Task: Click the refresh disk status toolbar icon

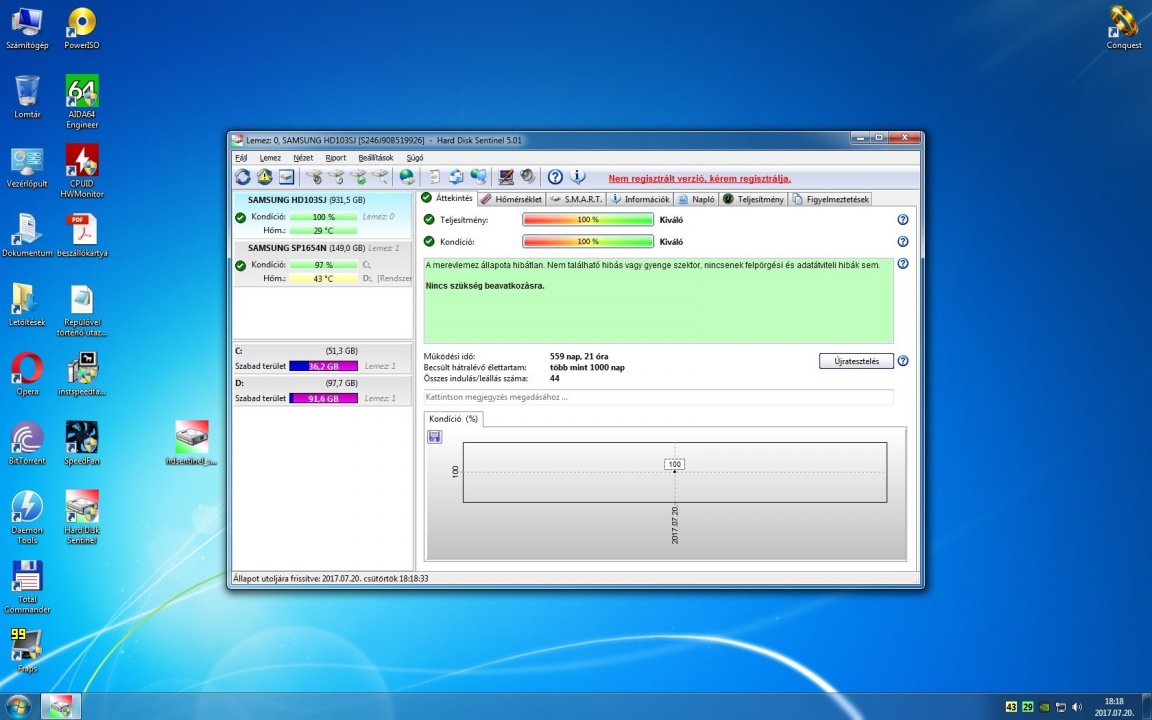Action: [x=242, y=177]
